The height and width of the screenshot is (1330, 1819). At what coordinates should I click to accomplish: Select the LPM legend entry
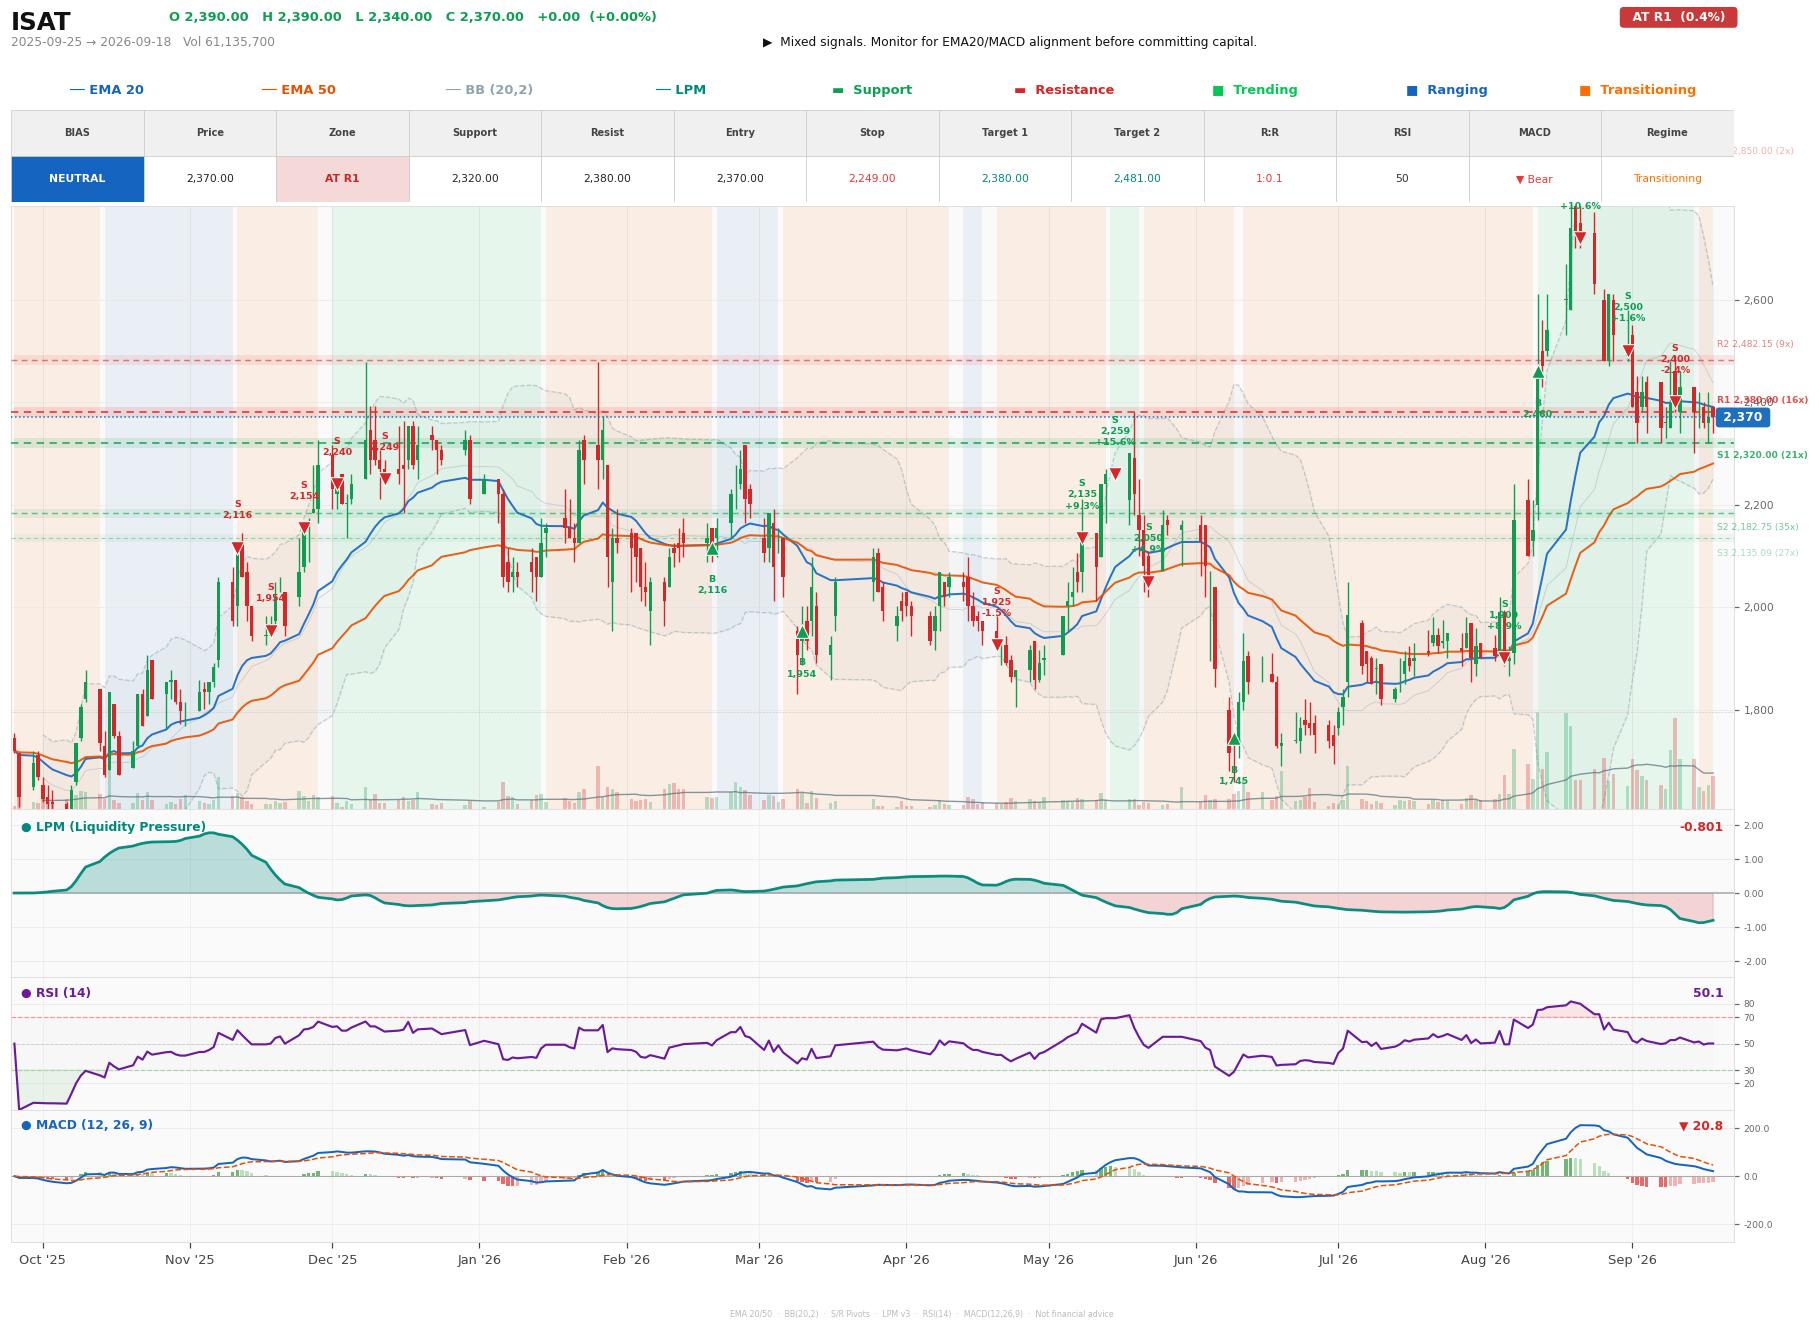680,90
